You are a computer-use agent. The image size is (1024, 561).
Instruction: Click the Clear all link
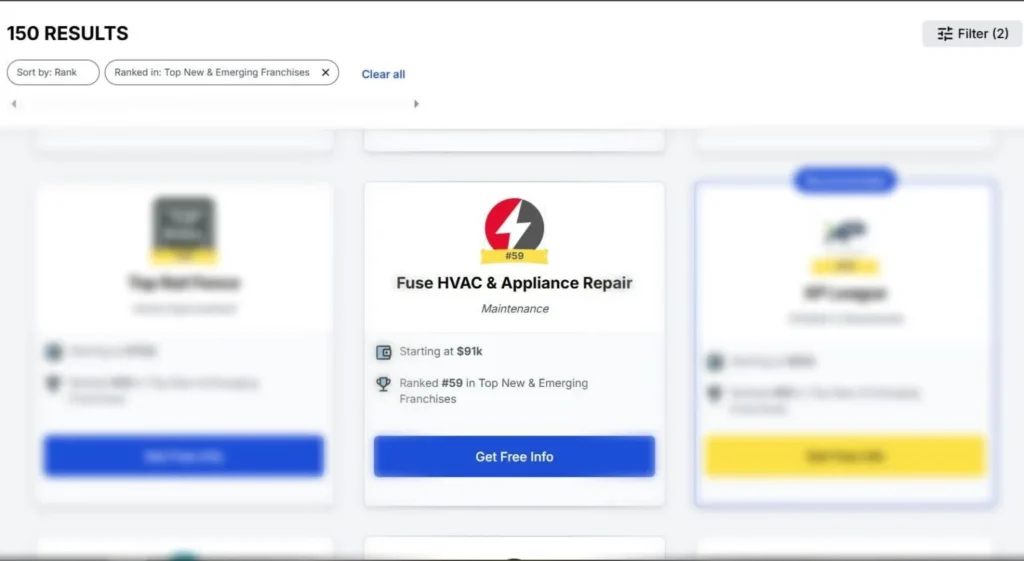383,74
